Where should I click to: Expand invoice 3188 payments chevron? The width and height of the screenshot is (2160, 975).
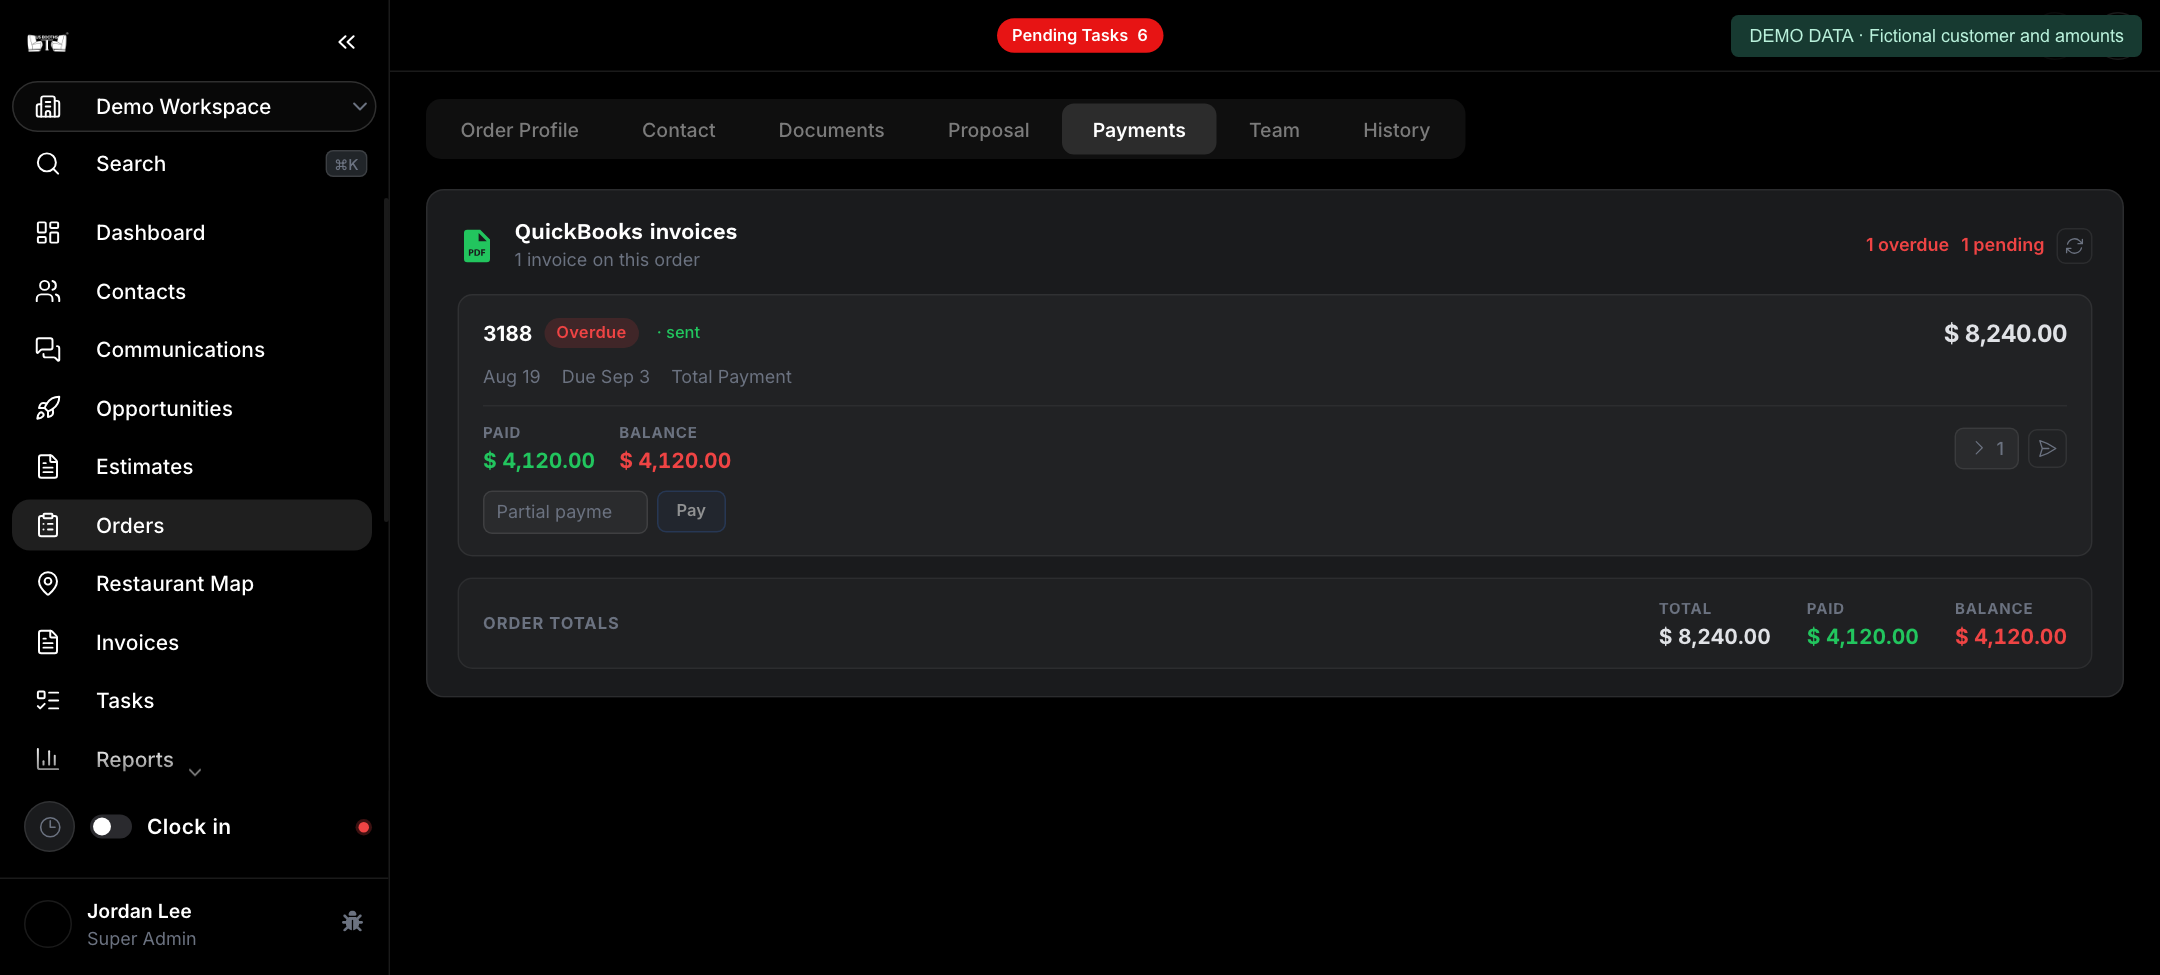[x=1987, y=449]
